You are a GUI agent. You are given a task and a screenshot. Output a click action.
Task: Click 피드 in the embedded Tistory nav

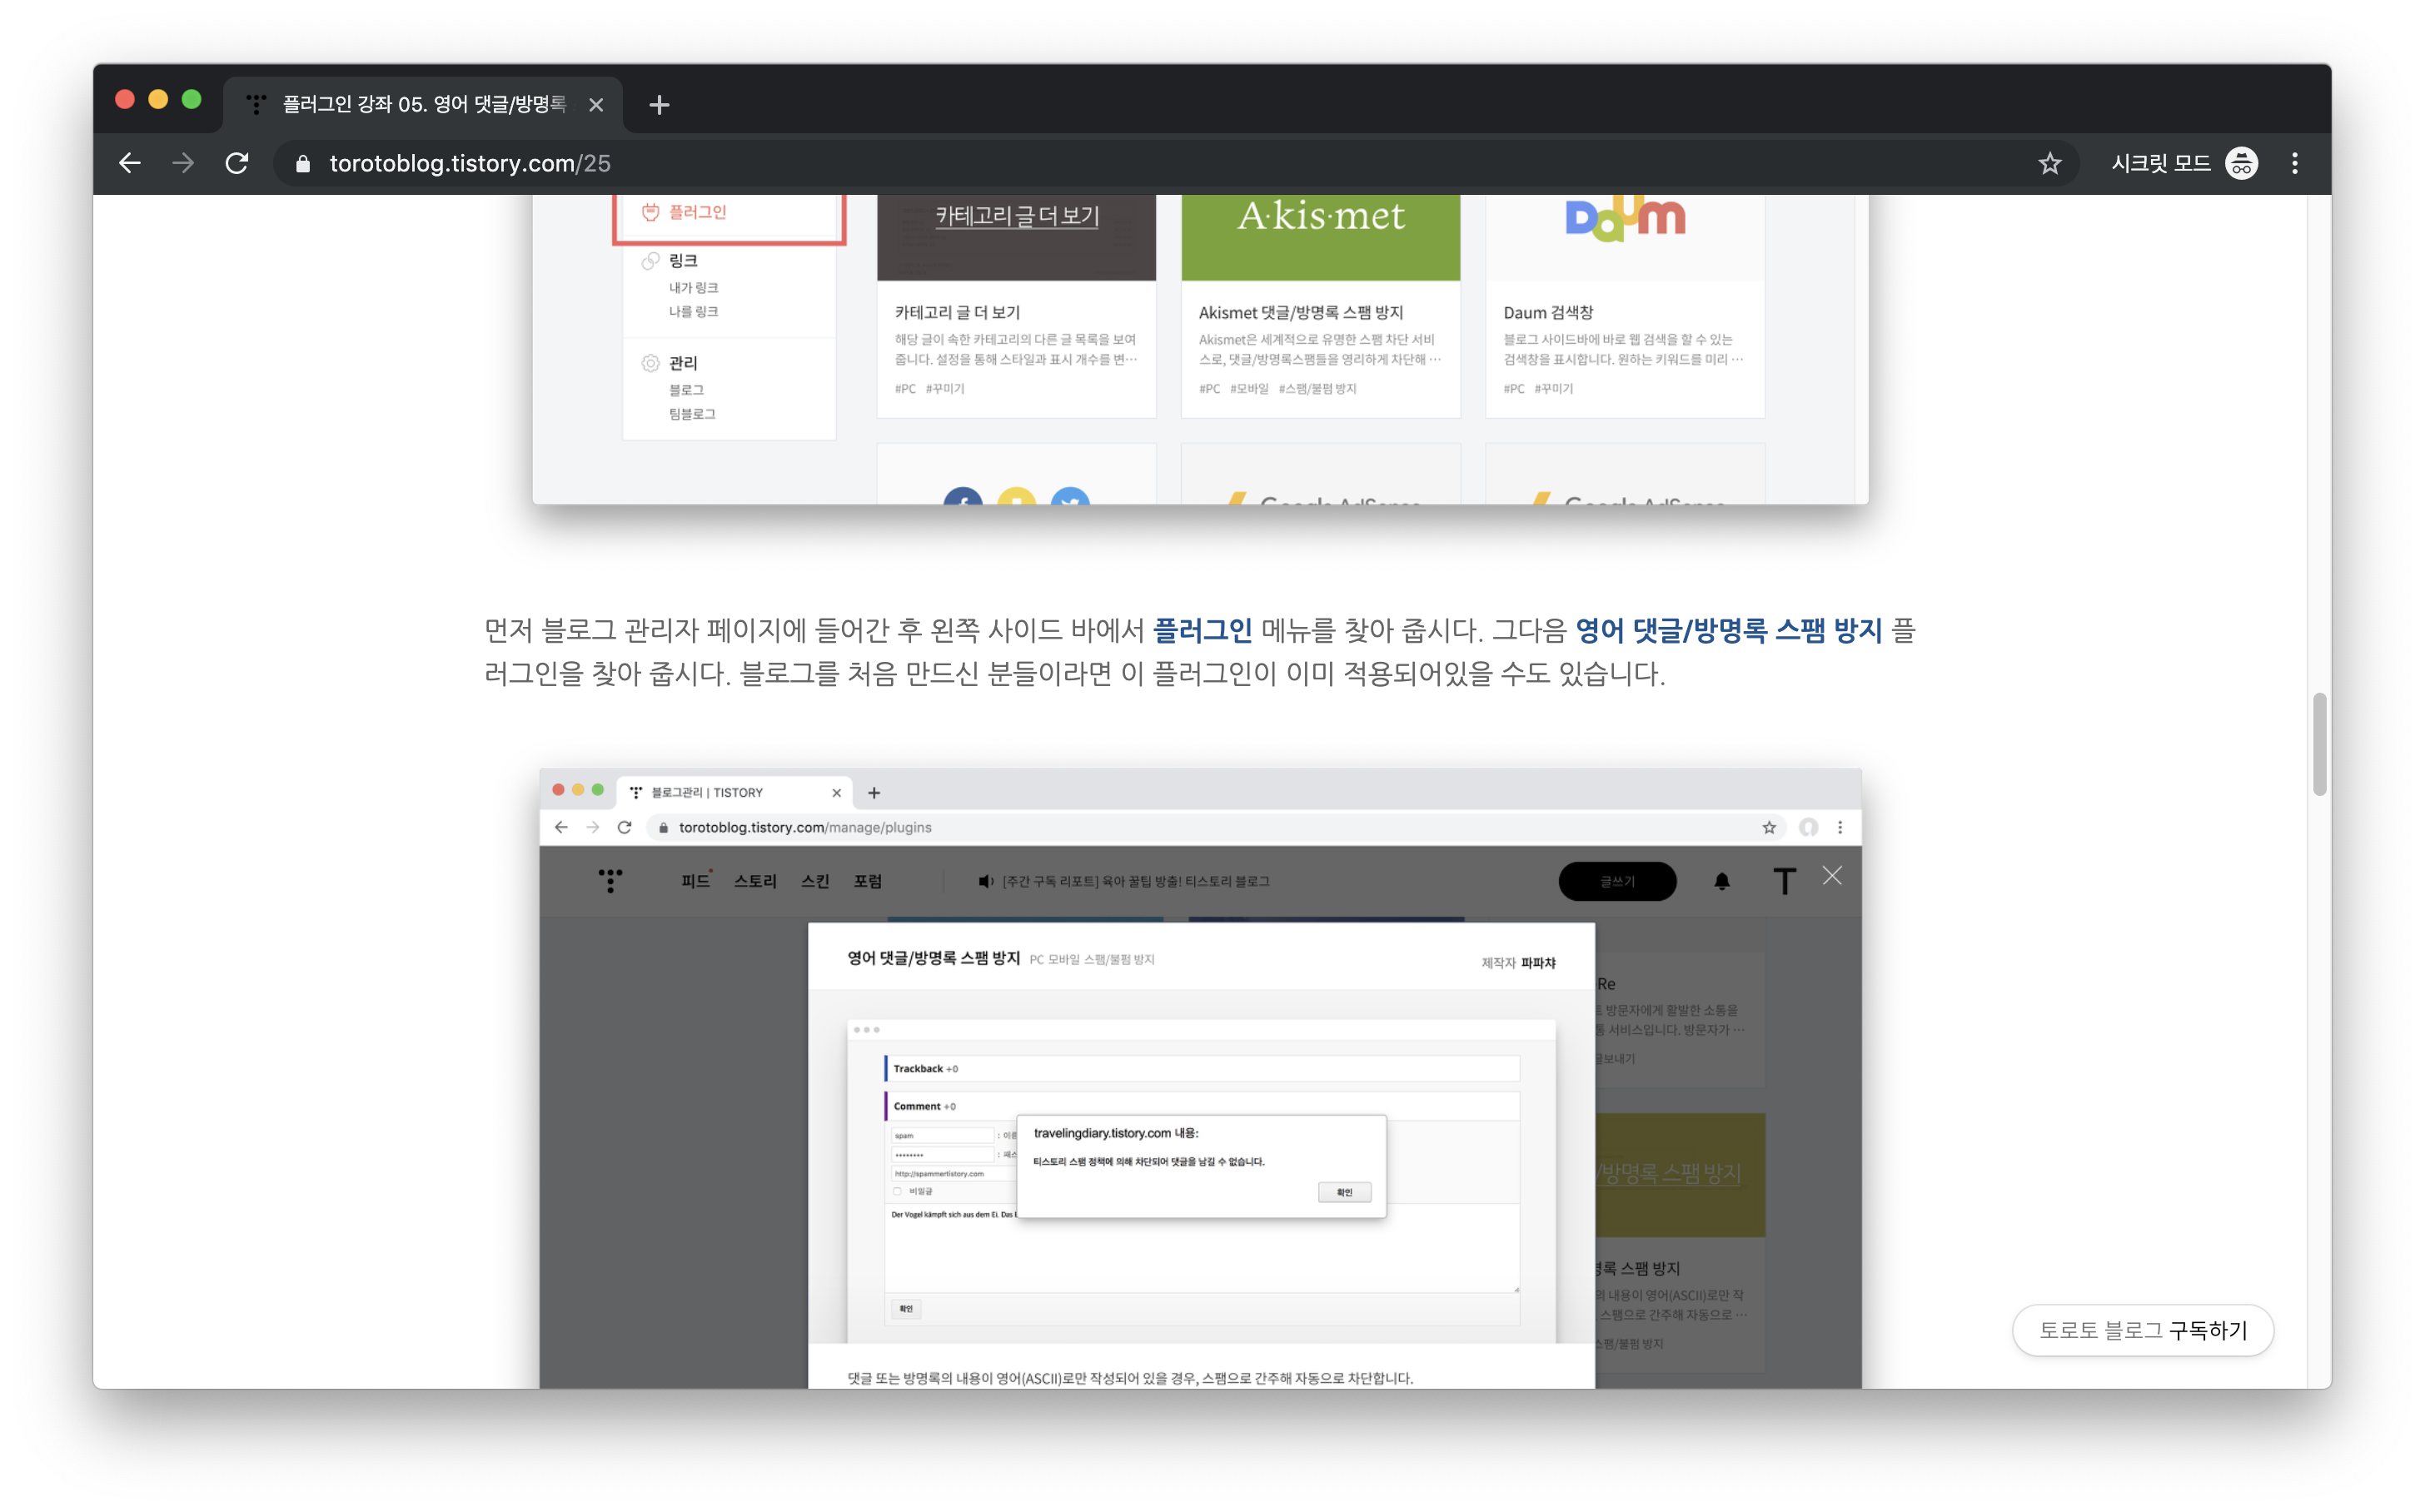pos(695,881)
